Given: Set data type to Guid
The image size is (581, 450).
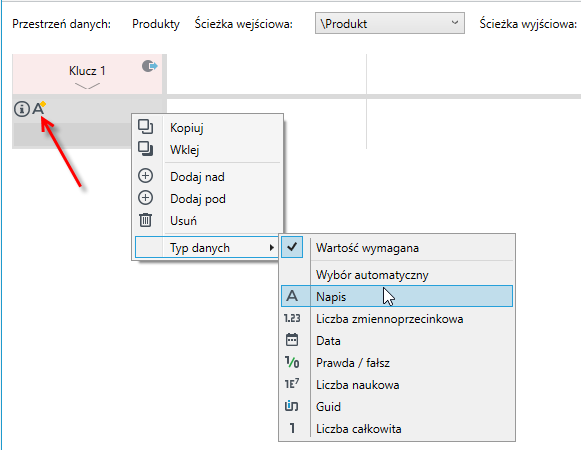Looking at the screenshot, I should click(x=397, y=406).
